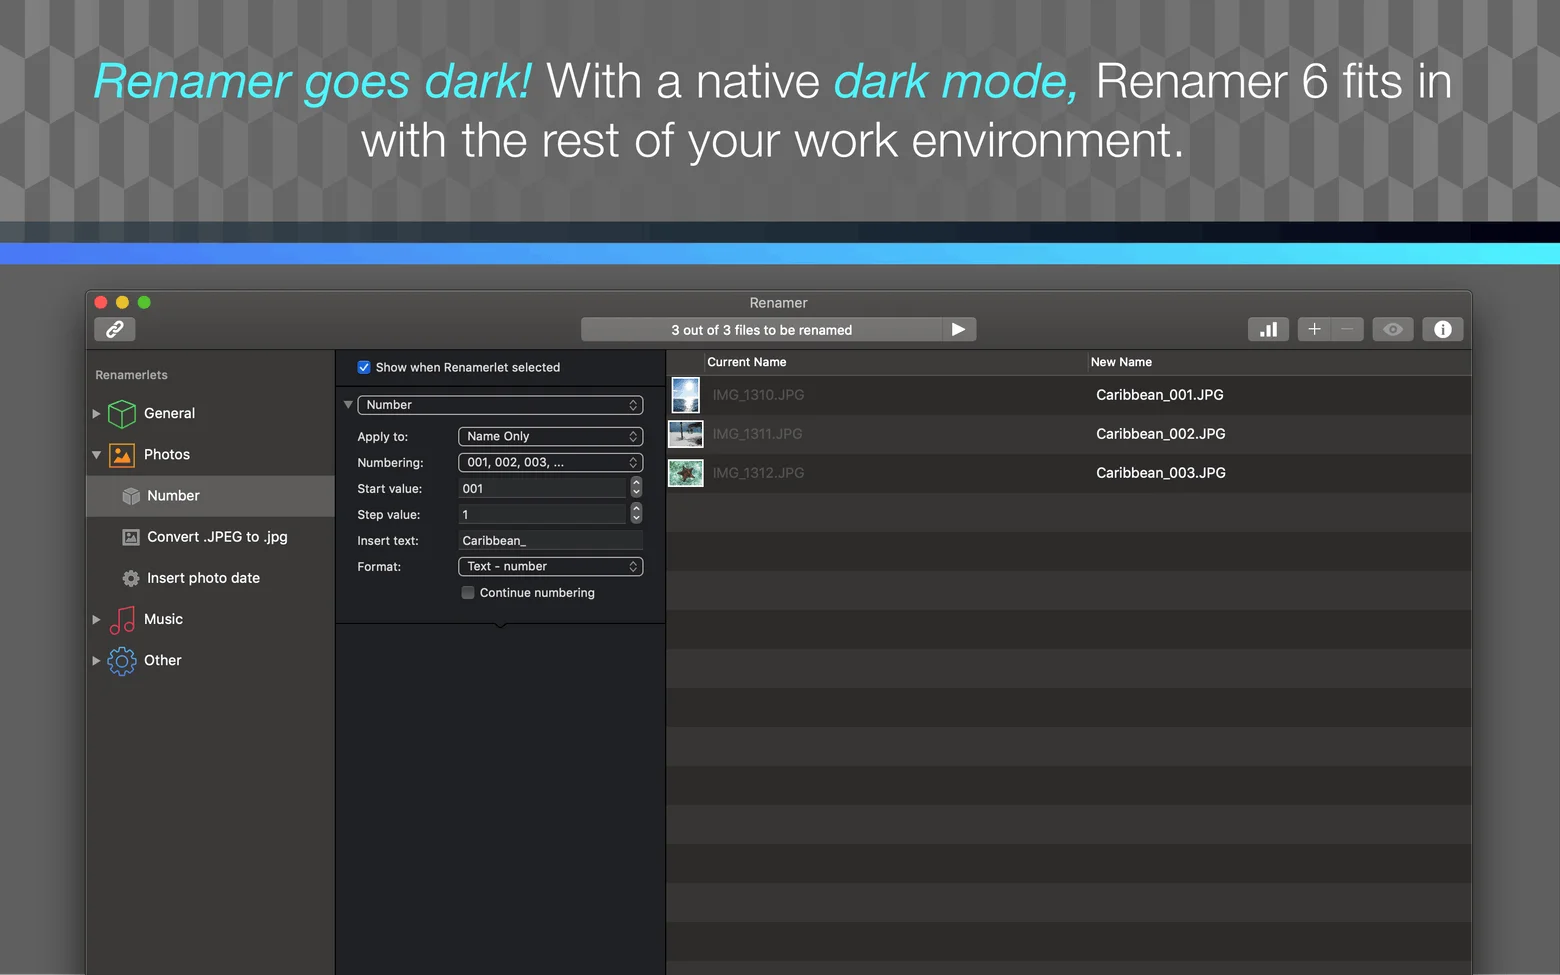
Task: Enable the Continue numbering checkbox
Action: point(468,593)
